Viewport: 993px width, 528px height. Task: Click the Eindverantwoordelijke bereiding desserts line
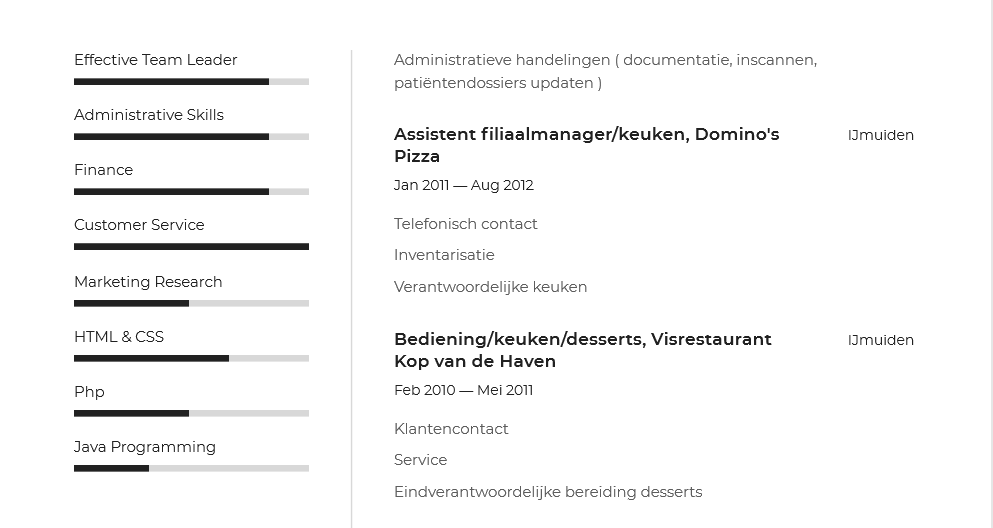(x=548, y=492)
